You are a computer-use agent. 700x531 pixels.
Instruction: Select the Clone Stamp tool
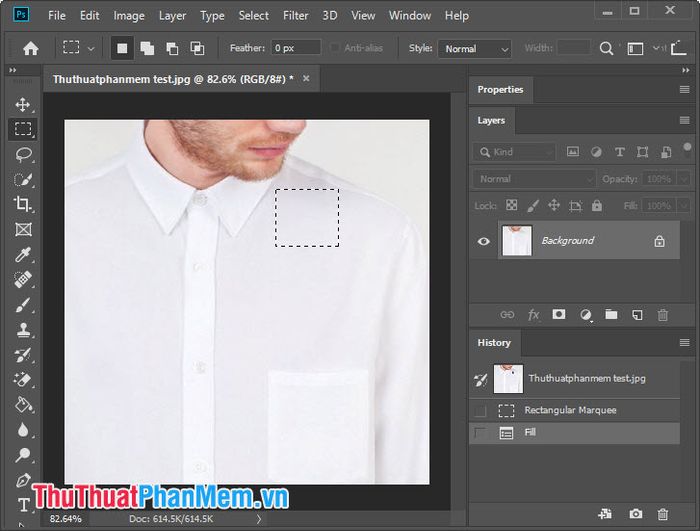(23, 330)
